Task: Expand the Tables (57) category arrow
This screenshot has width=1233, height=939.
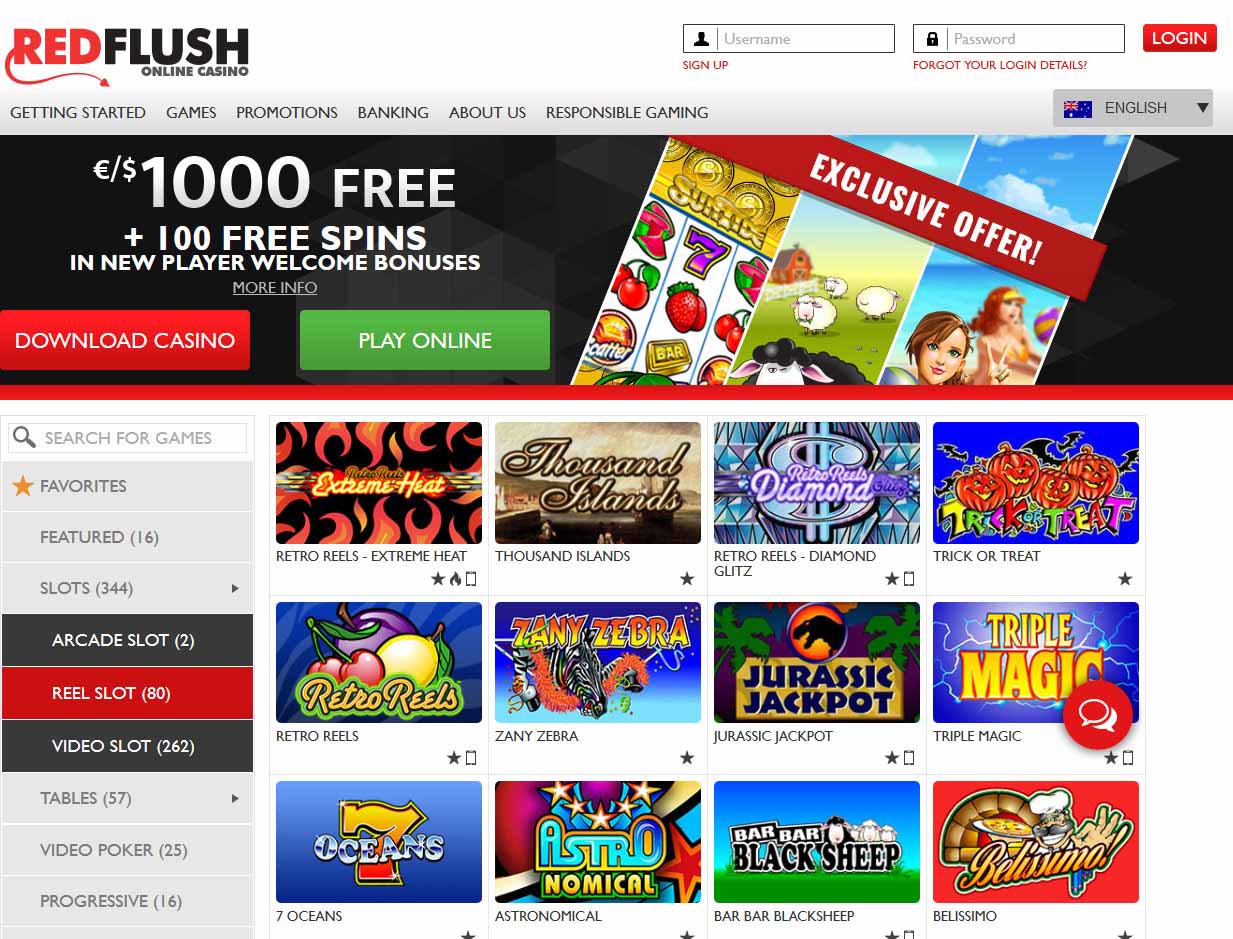Action: point(235,798)
